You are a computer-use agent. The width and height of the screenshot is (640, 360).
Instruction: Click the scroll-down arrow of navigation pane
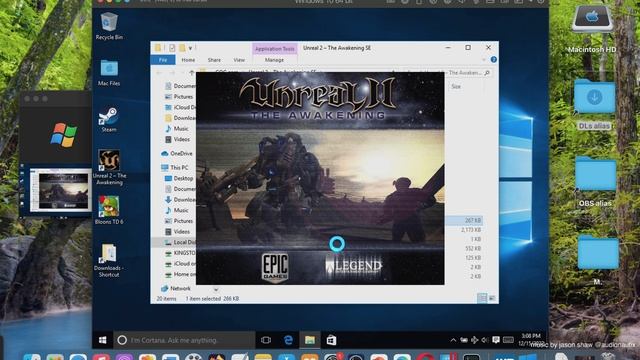pos(216,289)
